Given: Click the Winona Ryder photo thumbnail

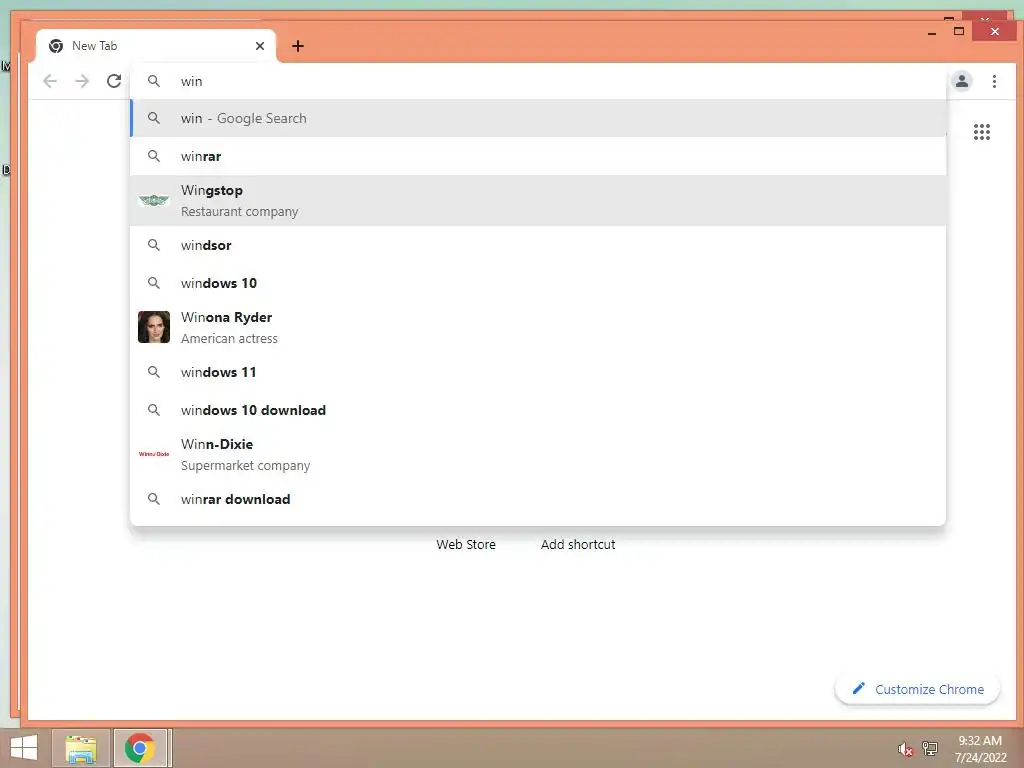Looking at the screenshot, I should (x=153, y=327).
